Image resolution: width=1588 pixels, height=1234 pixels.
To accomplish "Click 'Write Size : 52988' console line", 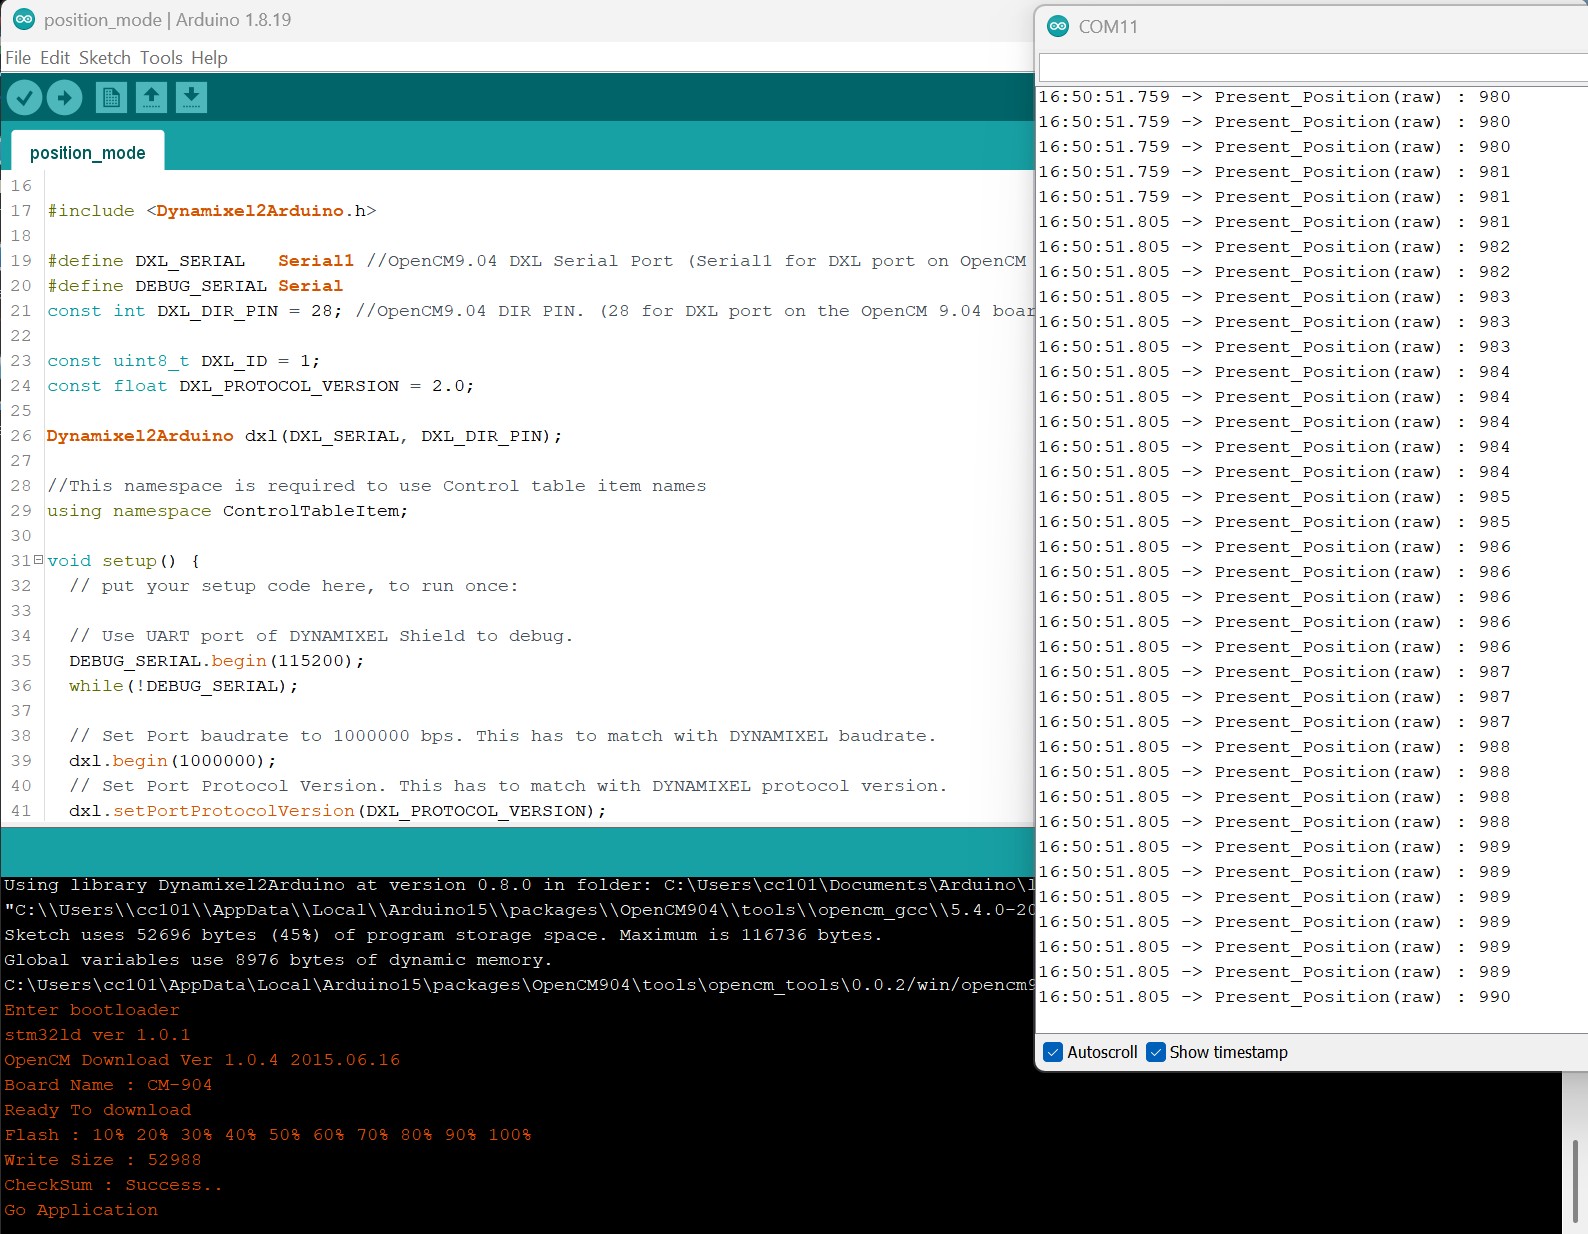I will 103,1160.
